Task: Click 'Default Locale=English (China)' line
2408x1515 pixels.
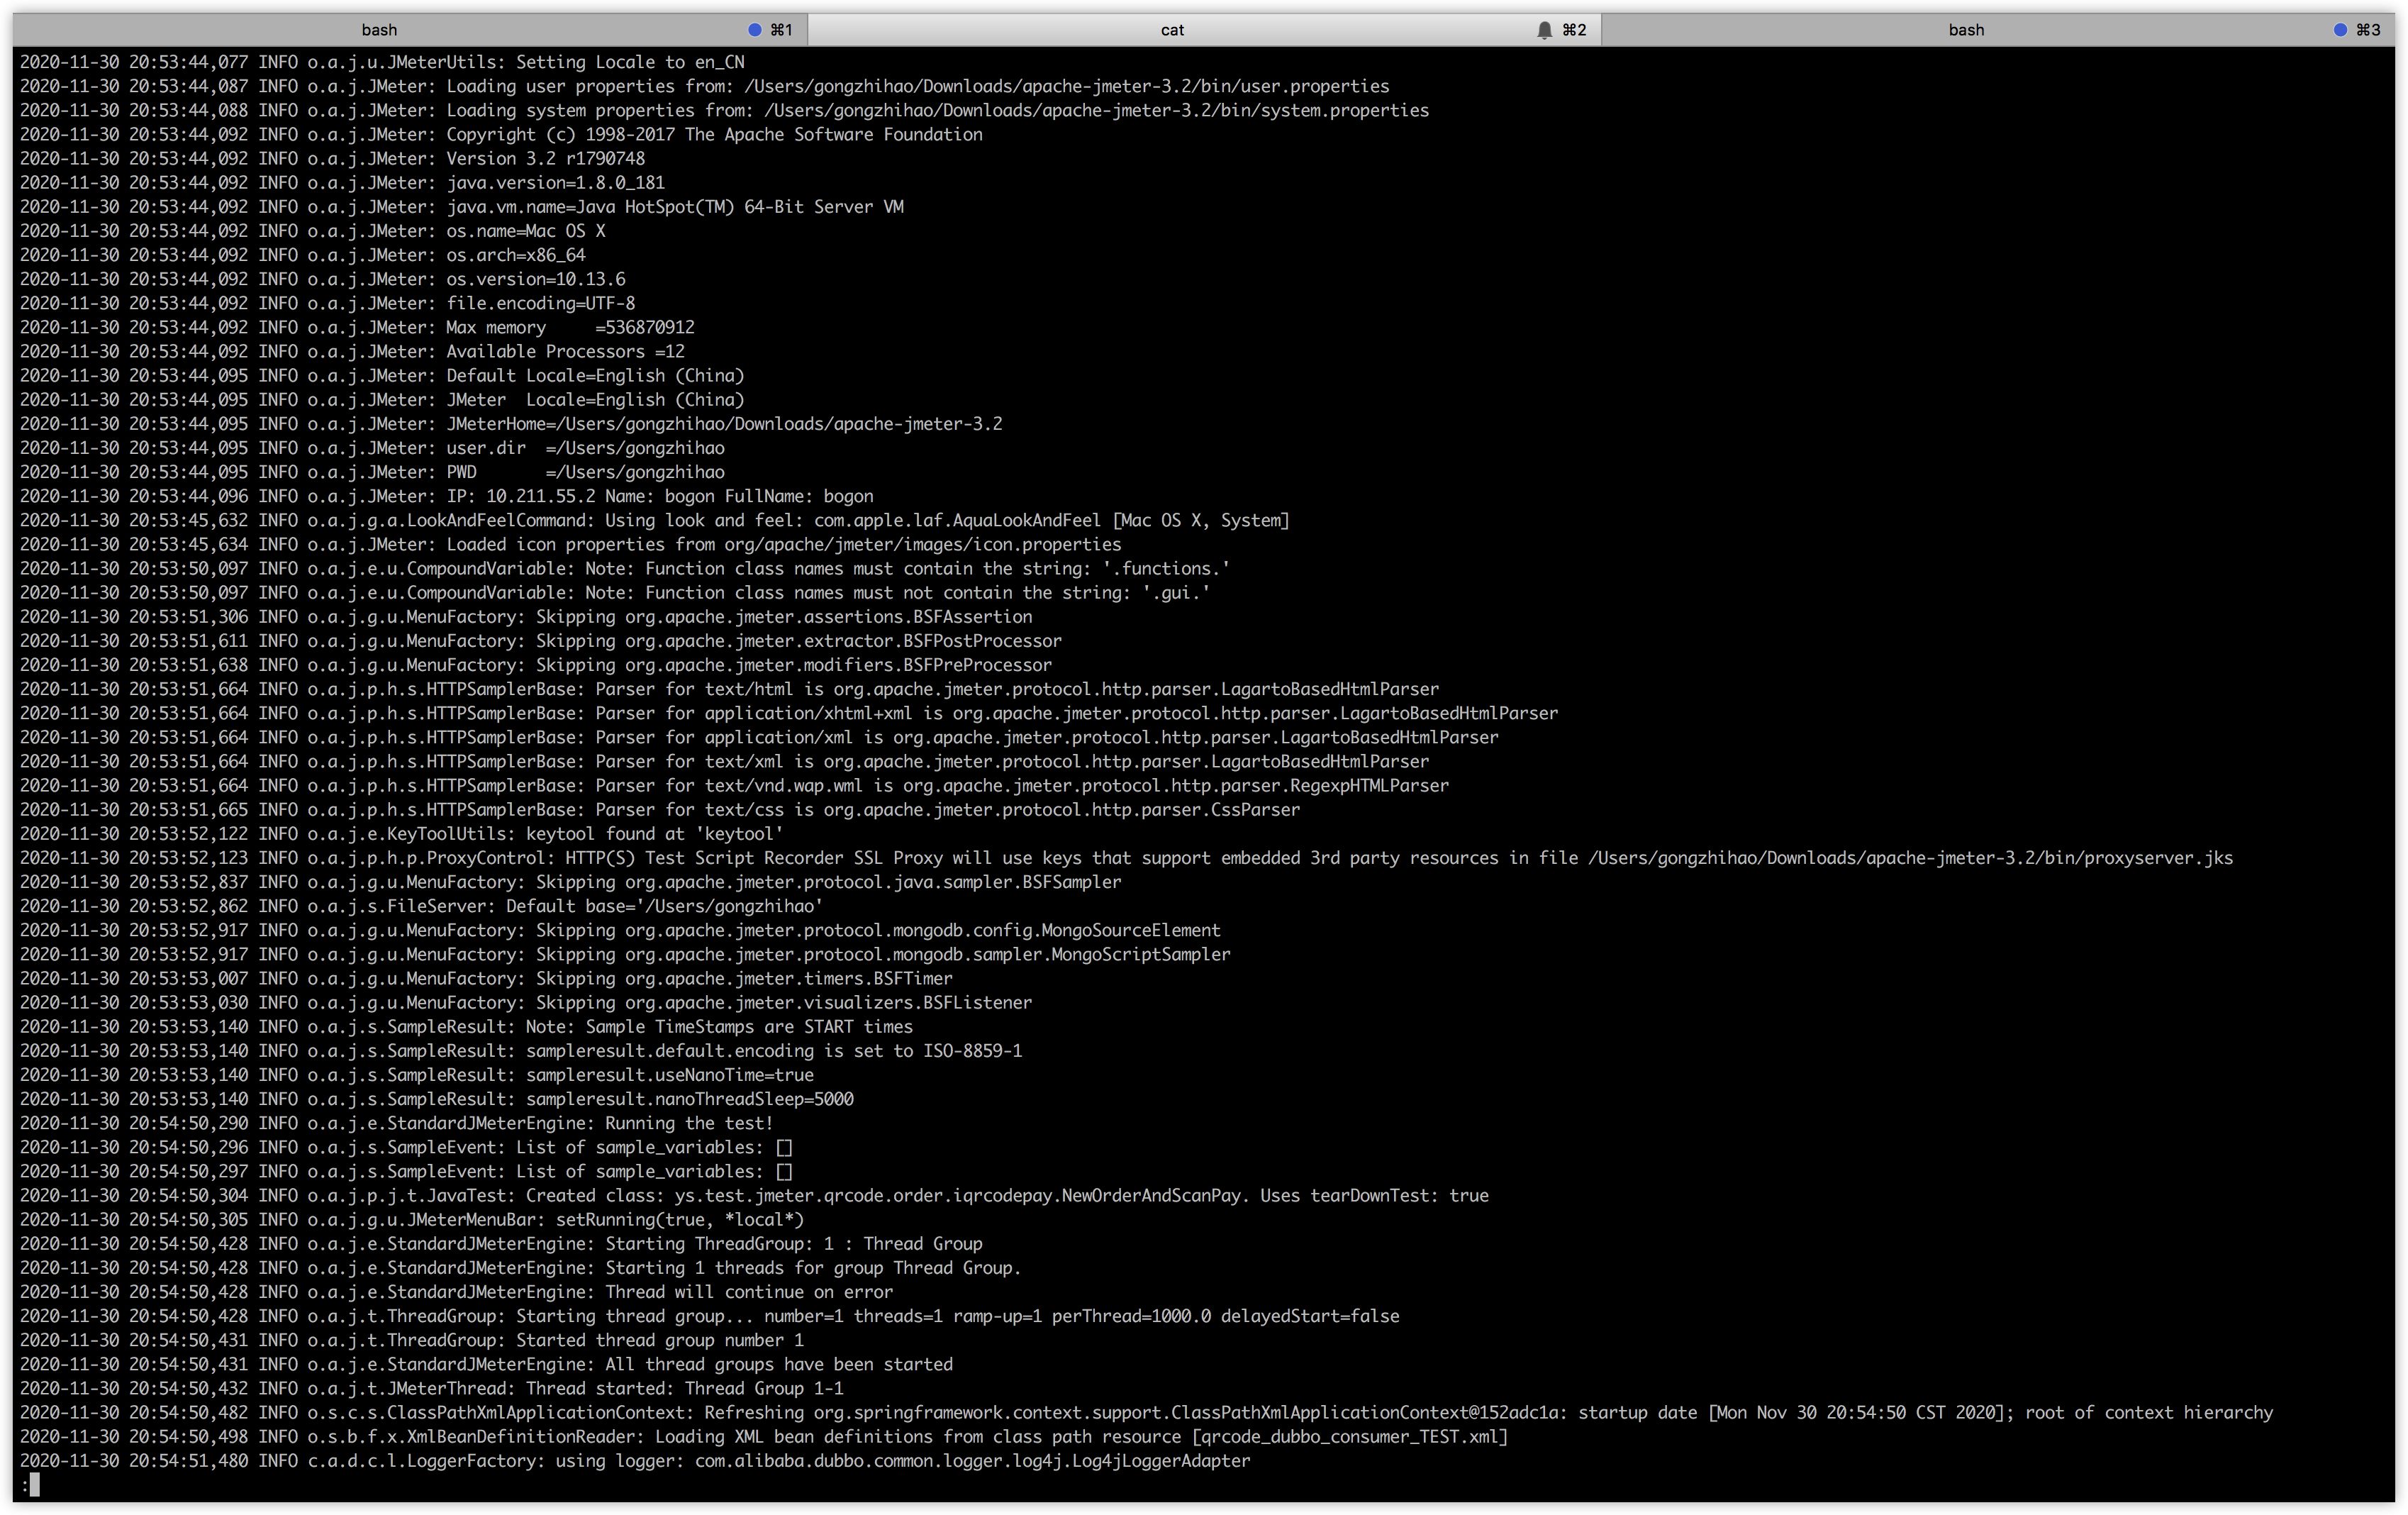Action: click(382, 375)
